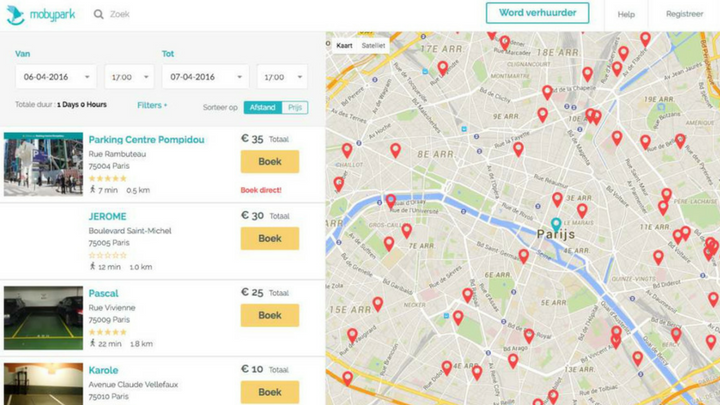The width and height of the screenshot is (720, 405).
Task: Click the Rue Rambuteau address text
Action: (x=117, y=154)
